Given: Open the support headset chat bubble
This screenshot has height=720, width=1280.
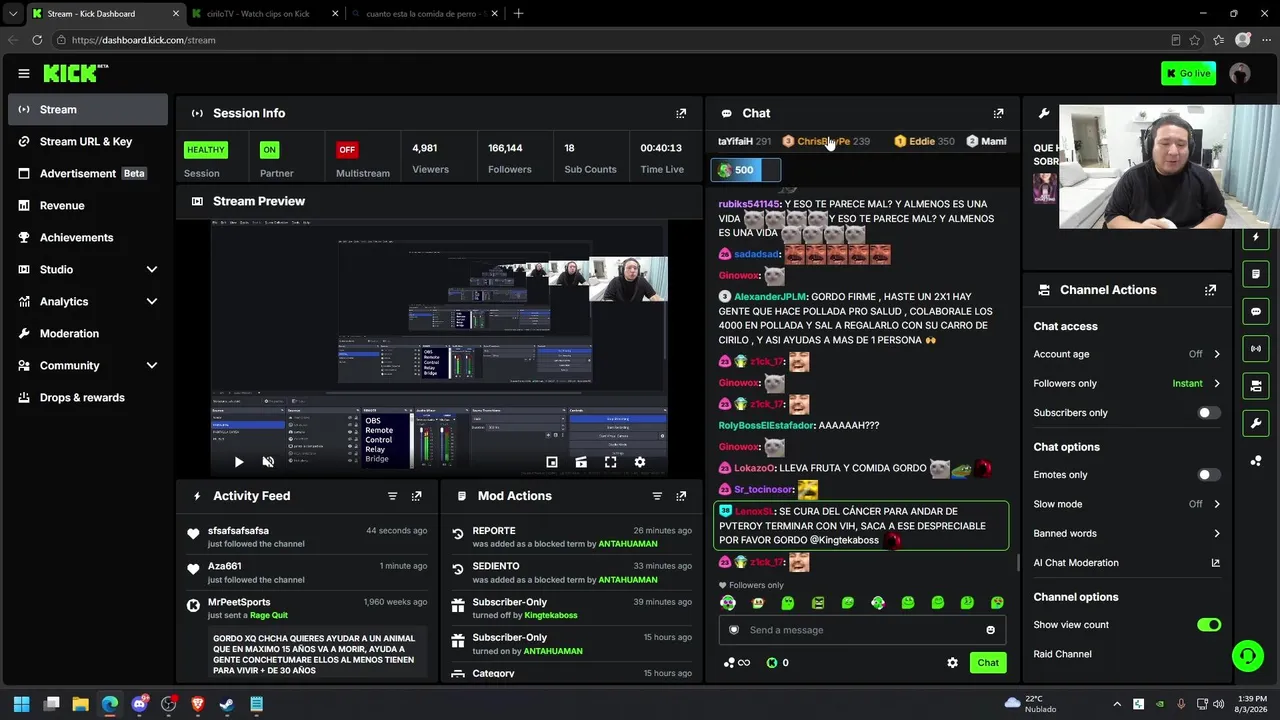Looking at the screenshot, I should point(1248,656).
